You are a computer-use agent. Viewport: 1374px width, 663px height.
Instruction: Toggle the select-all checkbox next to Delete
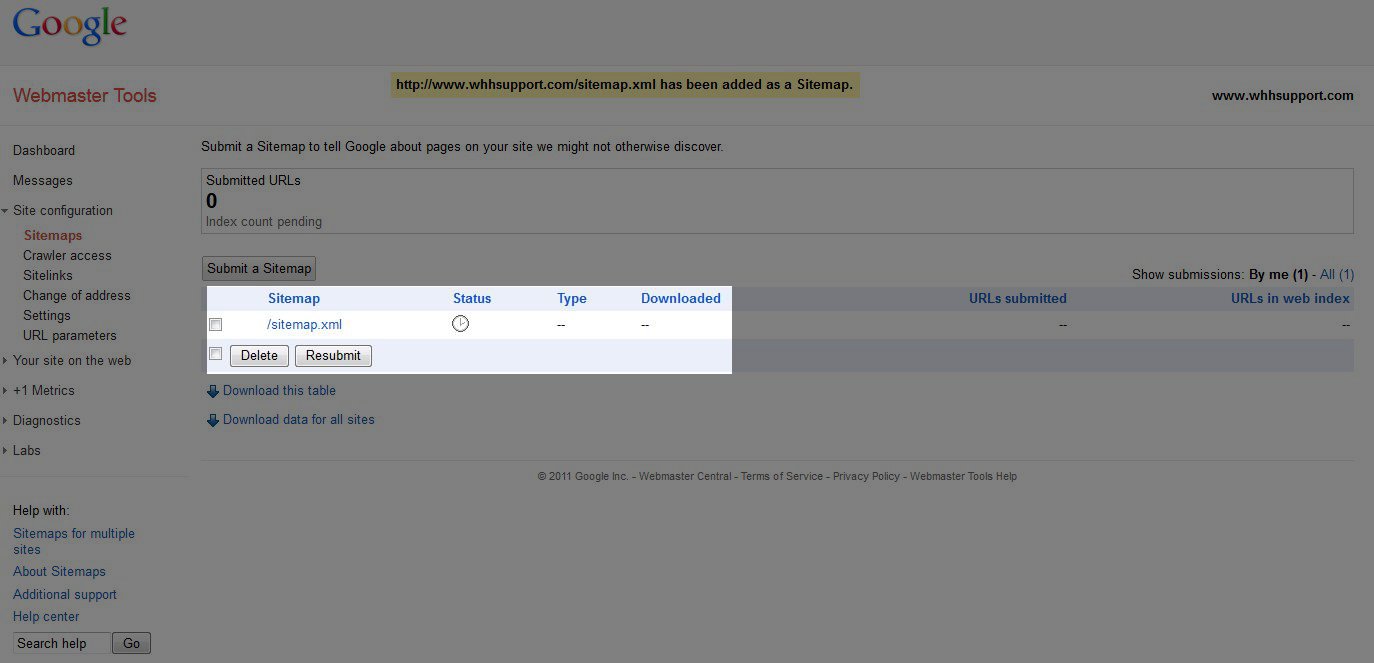point(215,354)
